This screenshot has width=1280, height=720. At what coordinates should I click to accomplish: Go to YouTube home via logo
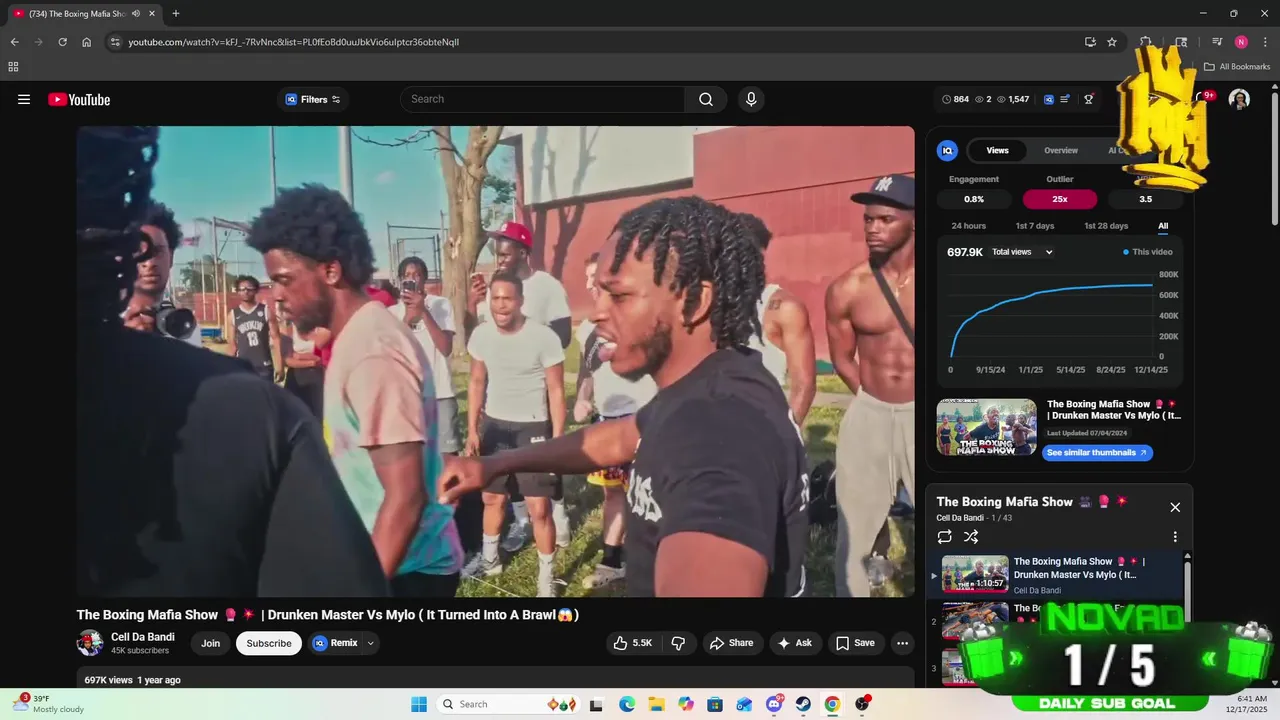point(79,99)
